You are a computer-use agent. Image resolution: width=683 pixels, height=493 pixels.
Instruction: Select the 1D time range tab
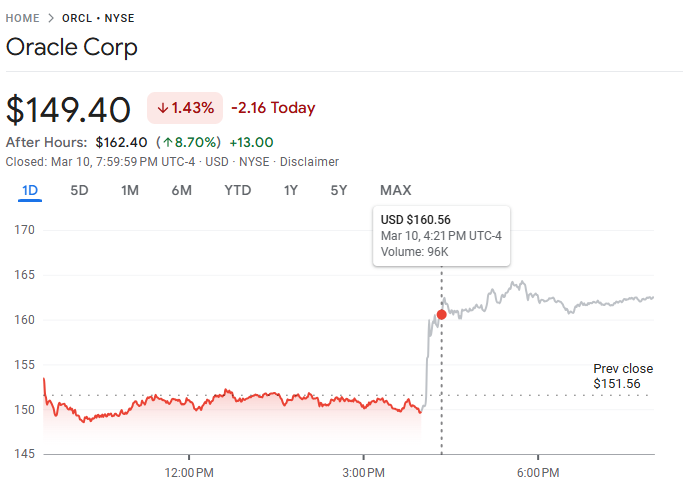click(30, 191)
